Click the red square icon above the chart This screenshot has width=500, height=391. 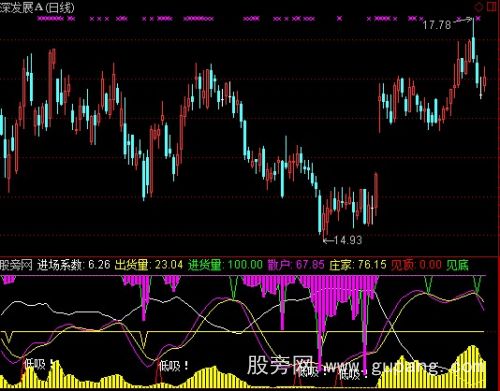(x=492, y=6)
